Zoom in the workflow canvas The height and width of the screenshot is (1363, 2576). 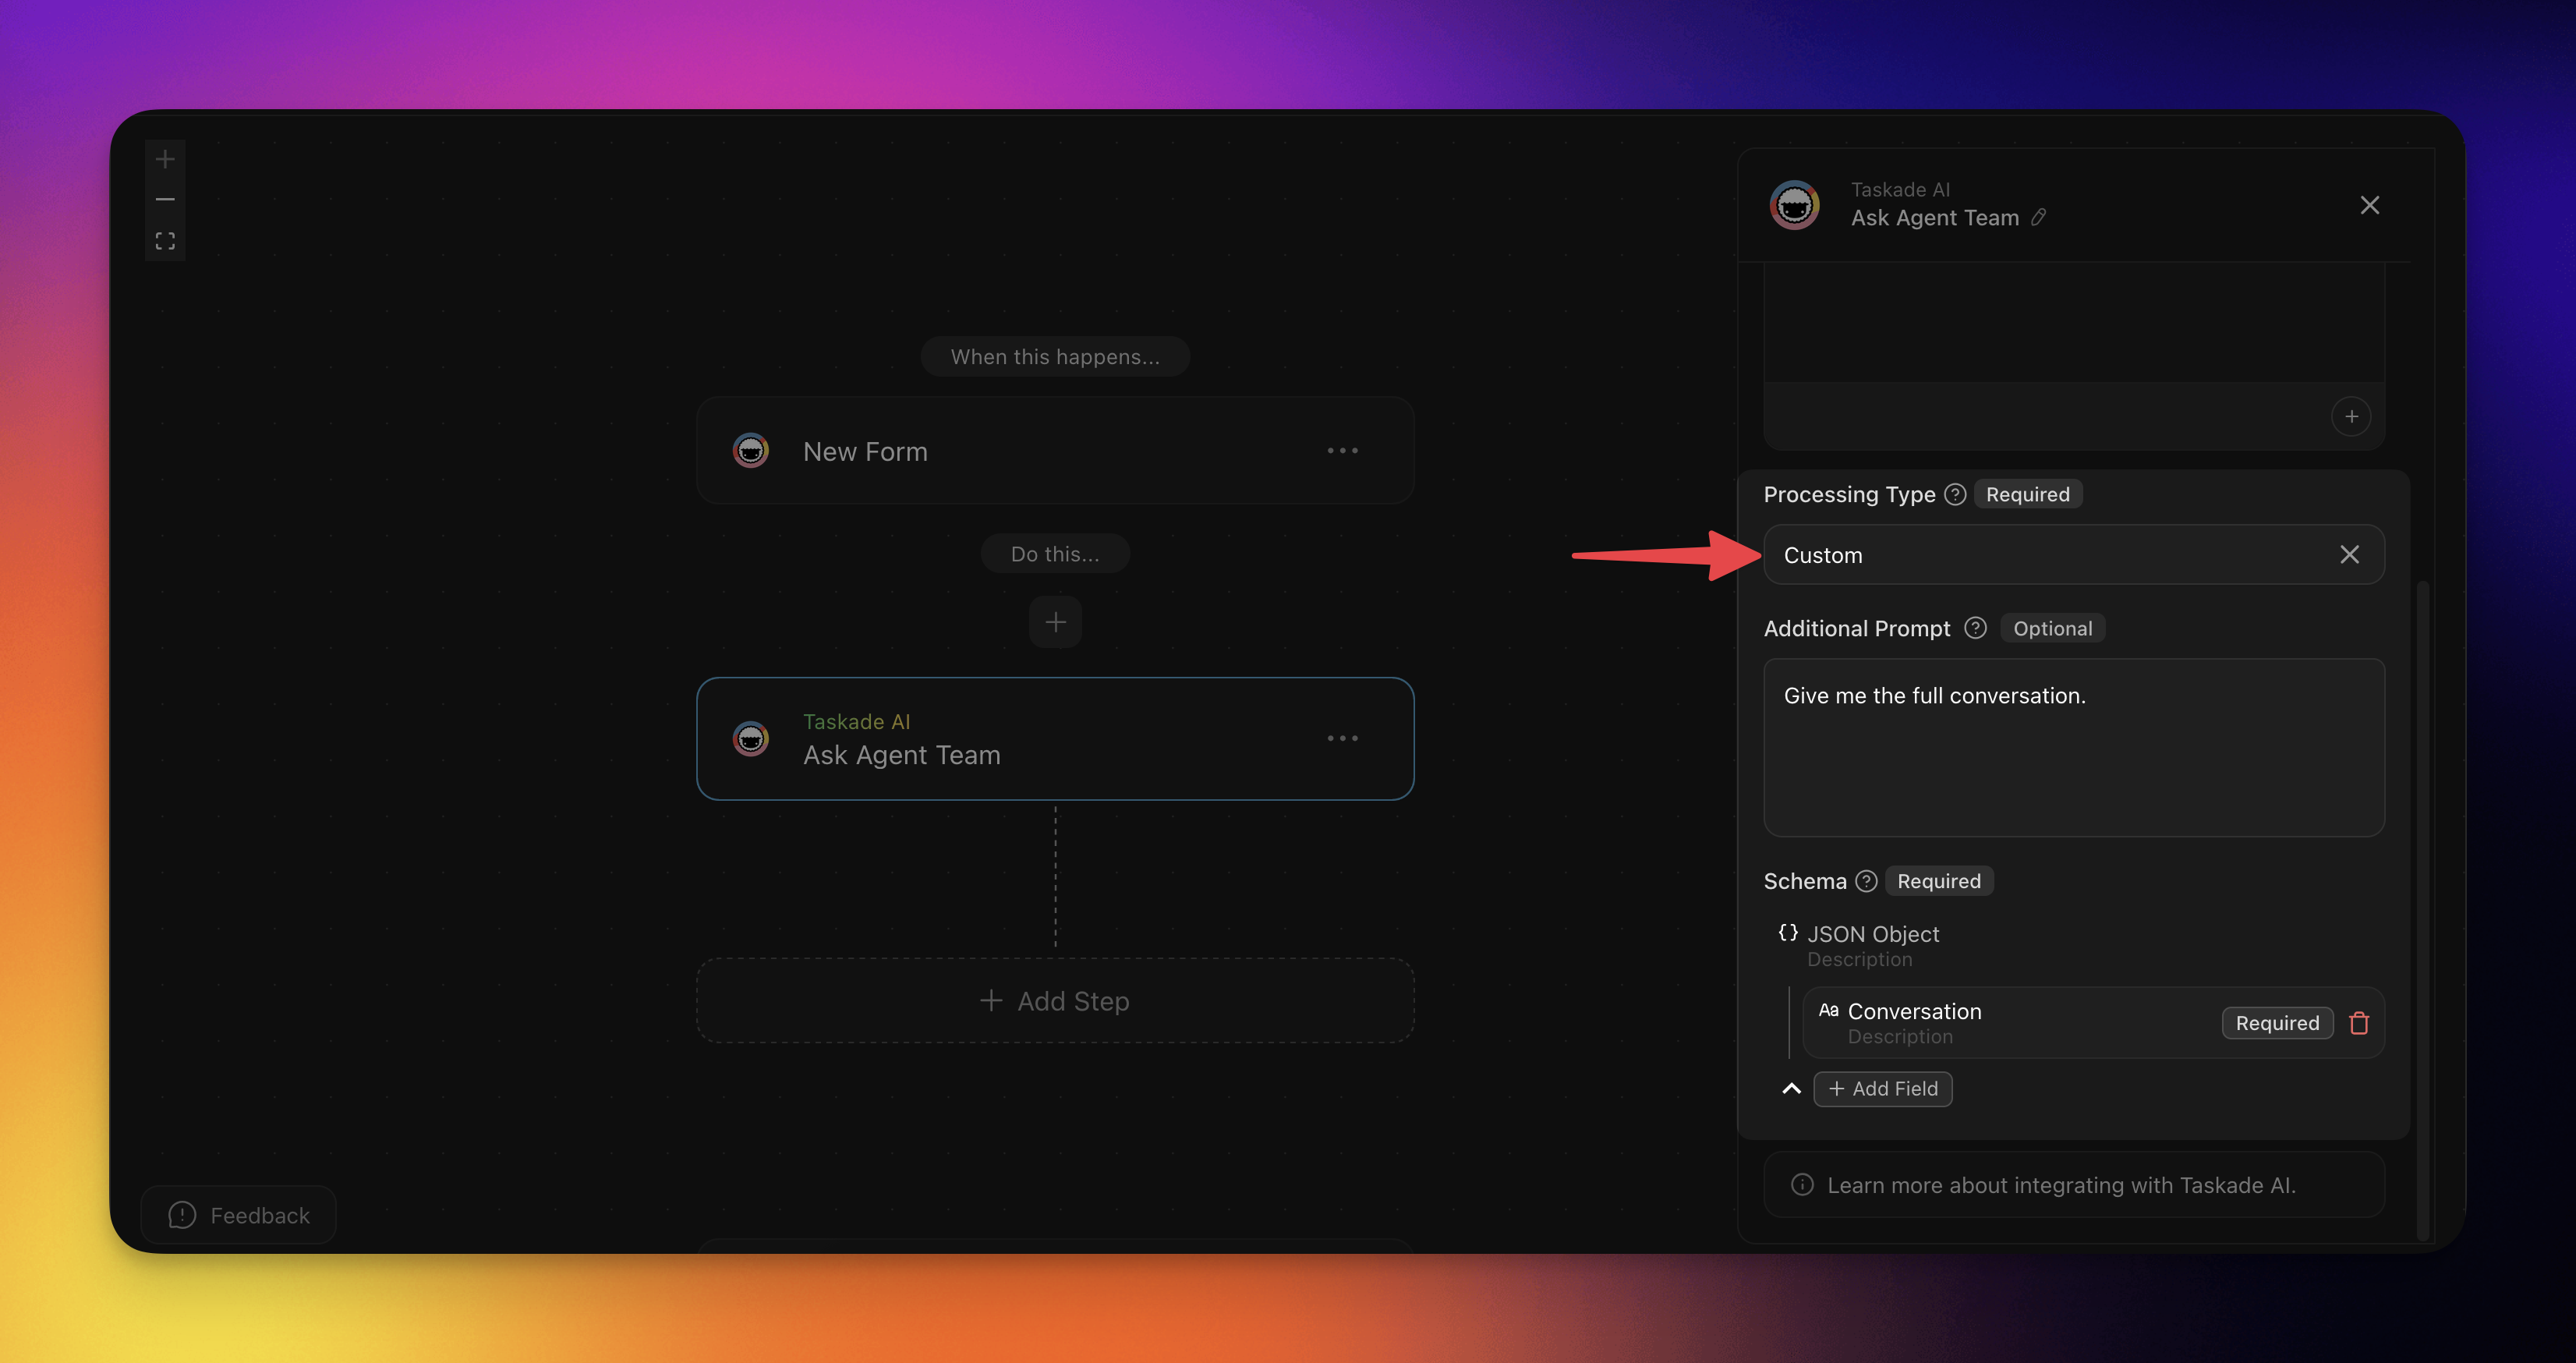[x=165, y=159]
